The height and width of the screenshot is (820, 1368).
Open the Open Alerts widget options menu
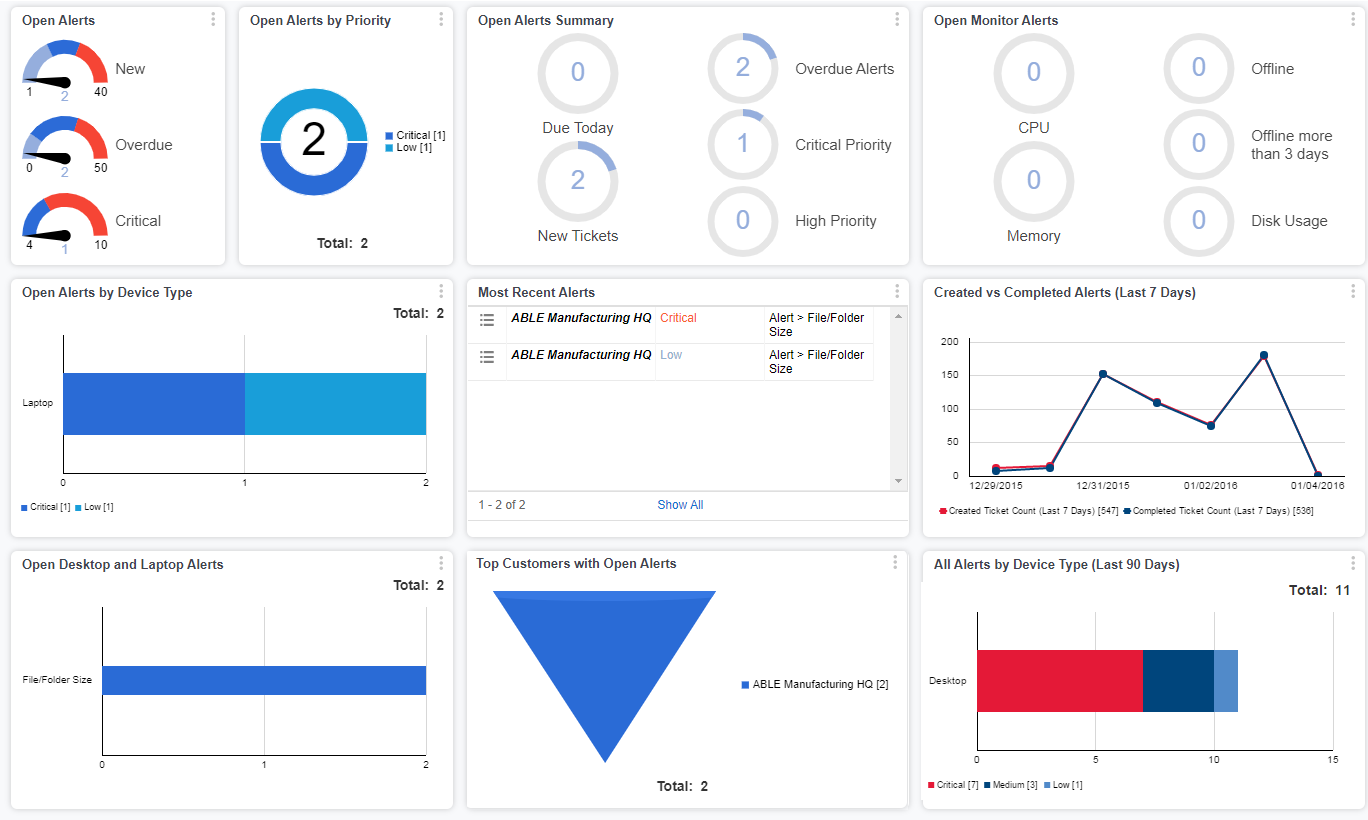point(213,20)
